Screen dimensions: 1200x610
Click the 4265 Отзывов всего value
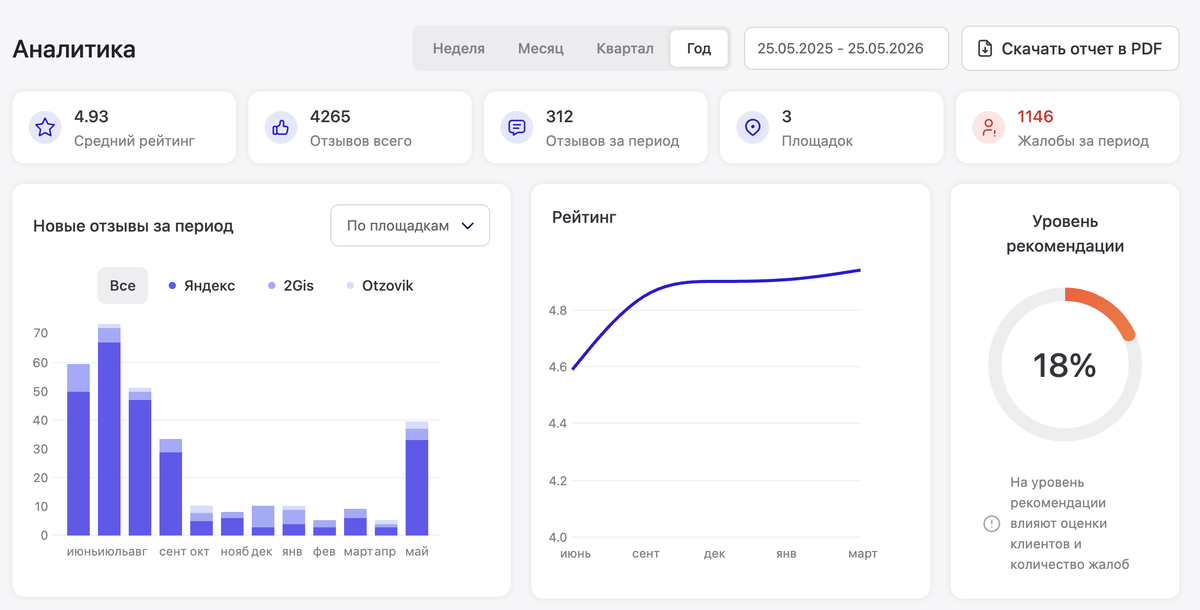point(330,117)
